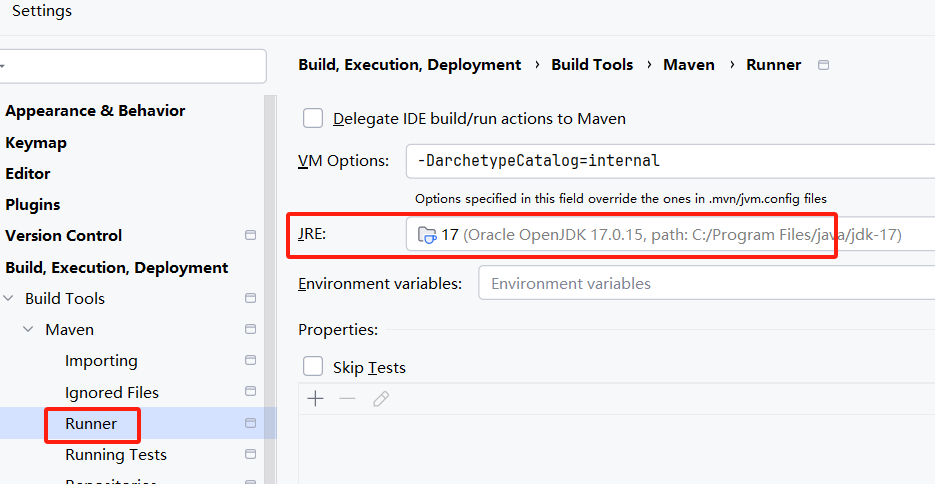Select Runner under Maven
This screenshot has height=484, width=935.
(91, 424)
